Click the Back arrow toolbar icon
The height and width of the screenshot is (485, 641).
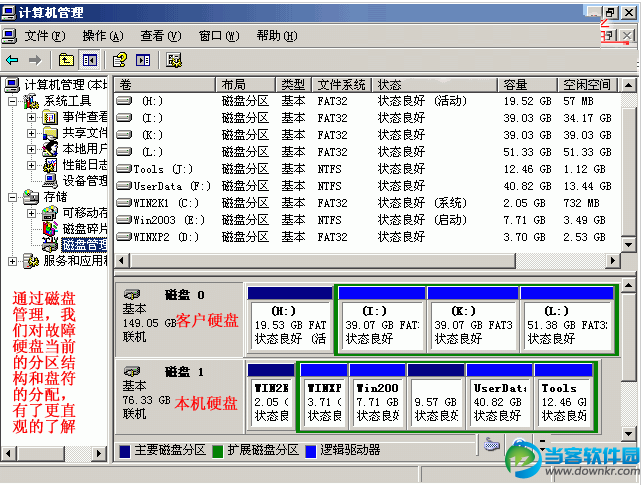tap(12, 61)
